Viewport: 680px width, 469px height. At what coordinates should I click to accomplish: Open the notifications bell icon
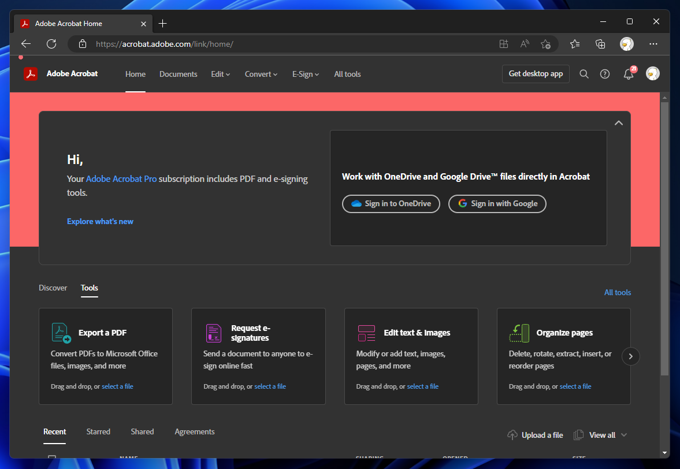(628, 74)
